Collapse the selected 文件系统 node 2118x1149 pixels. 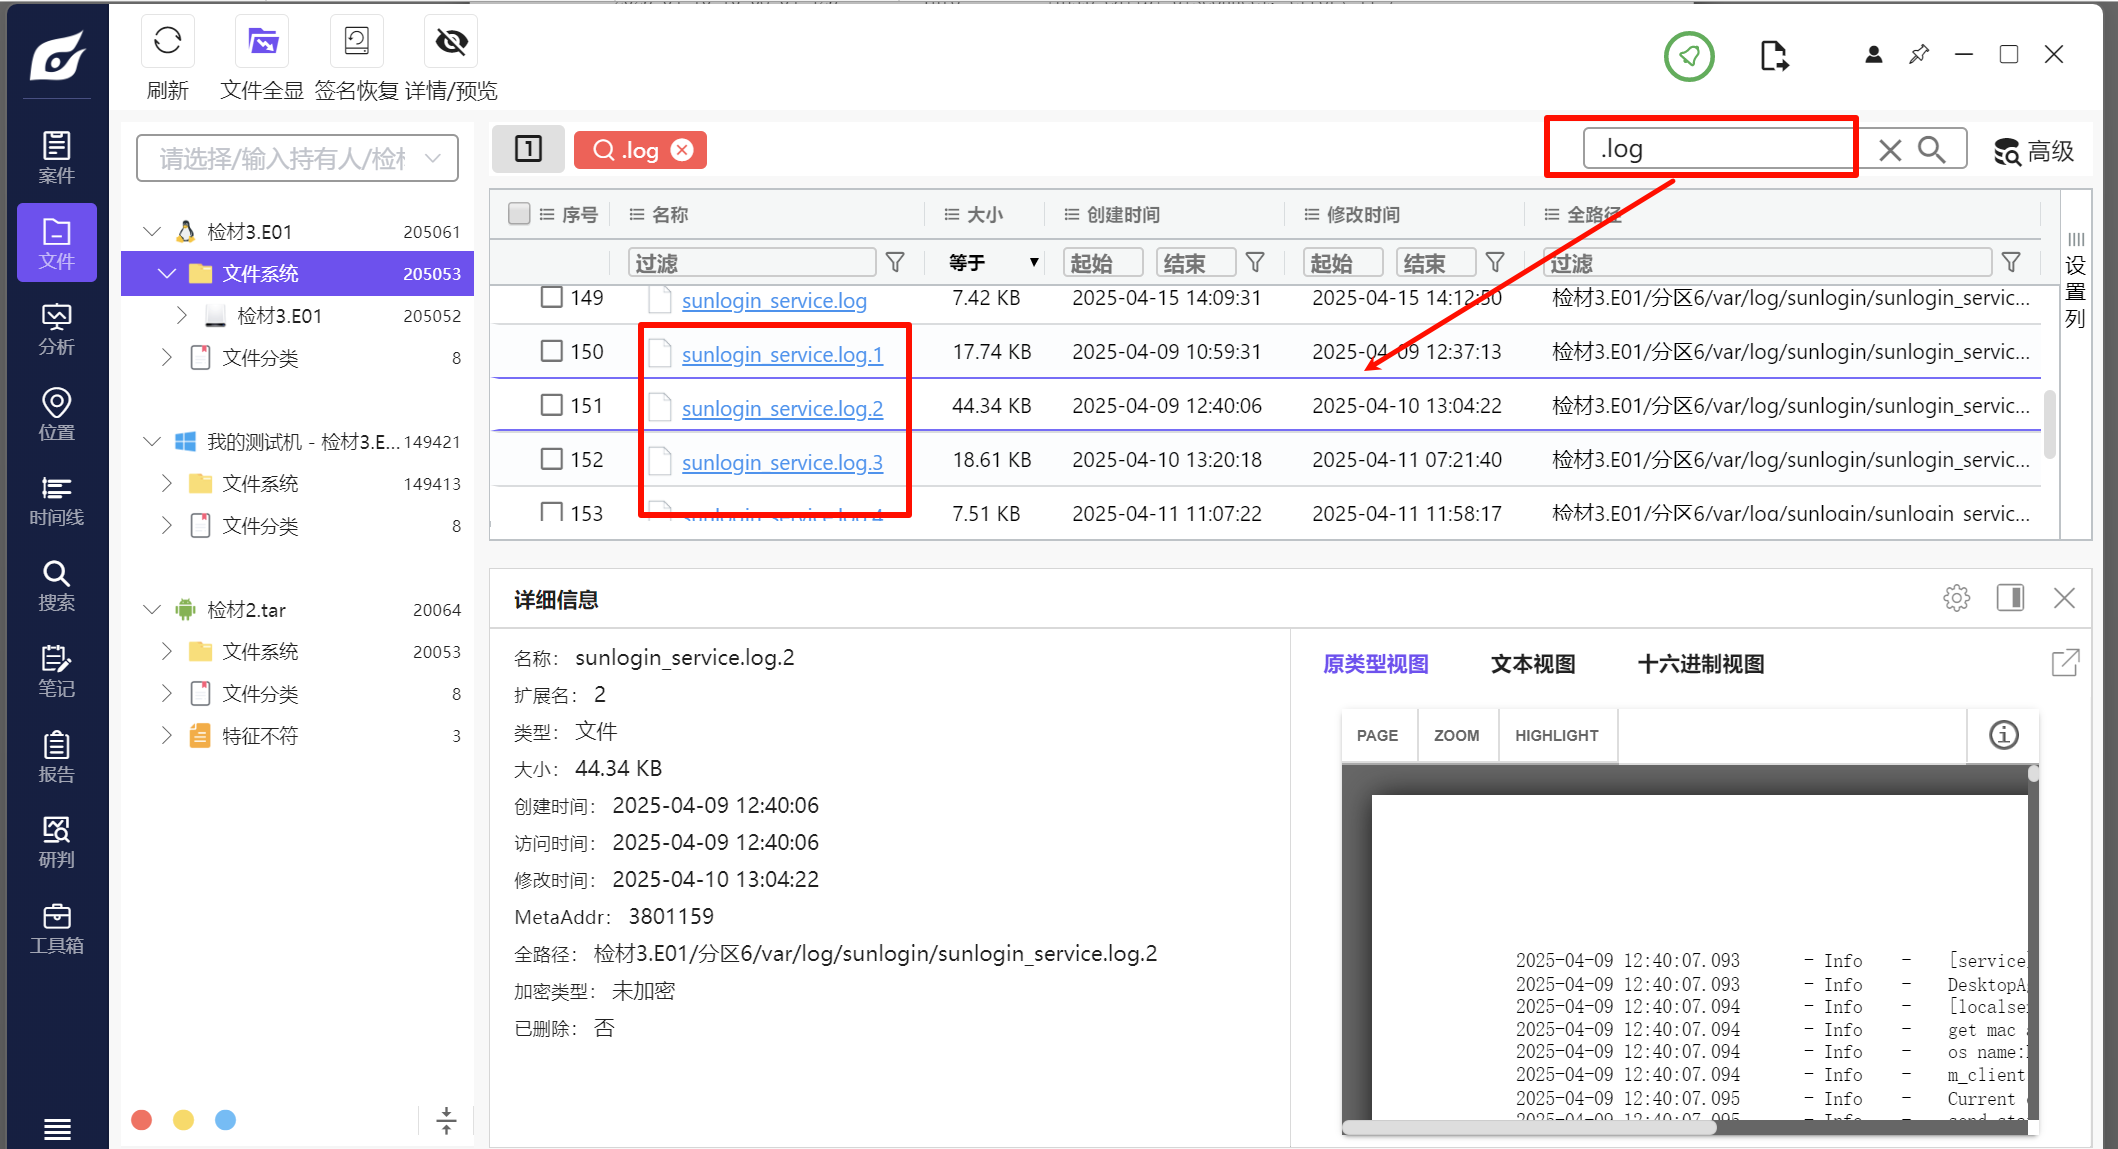tap(167, 274)
